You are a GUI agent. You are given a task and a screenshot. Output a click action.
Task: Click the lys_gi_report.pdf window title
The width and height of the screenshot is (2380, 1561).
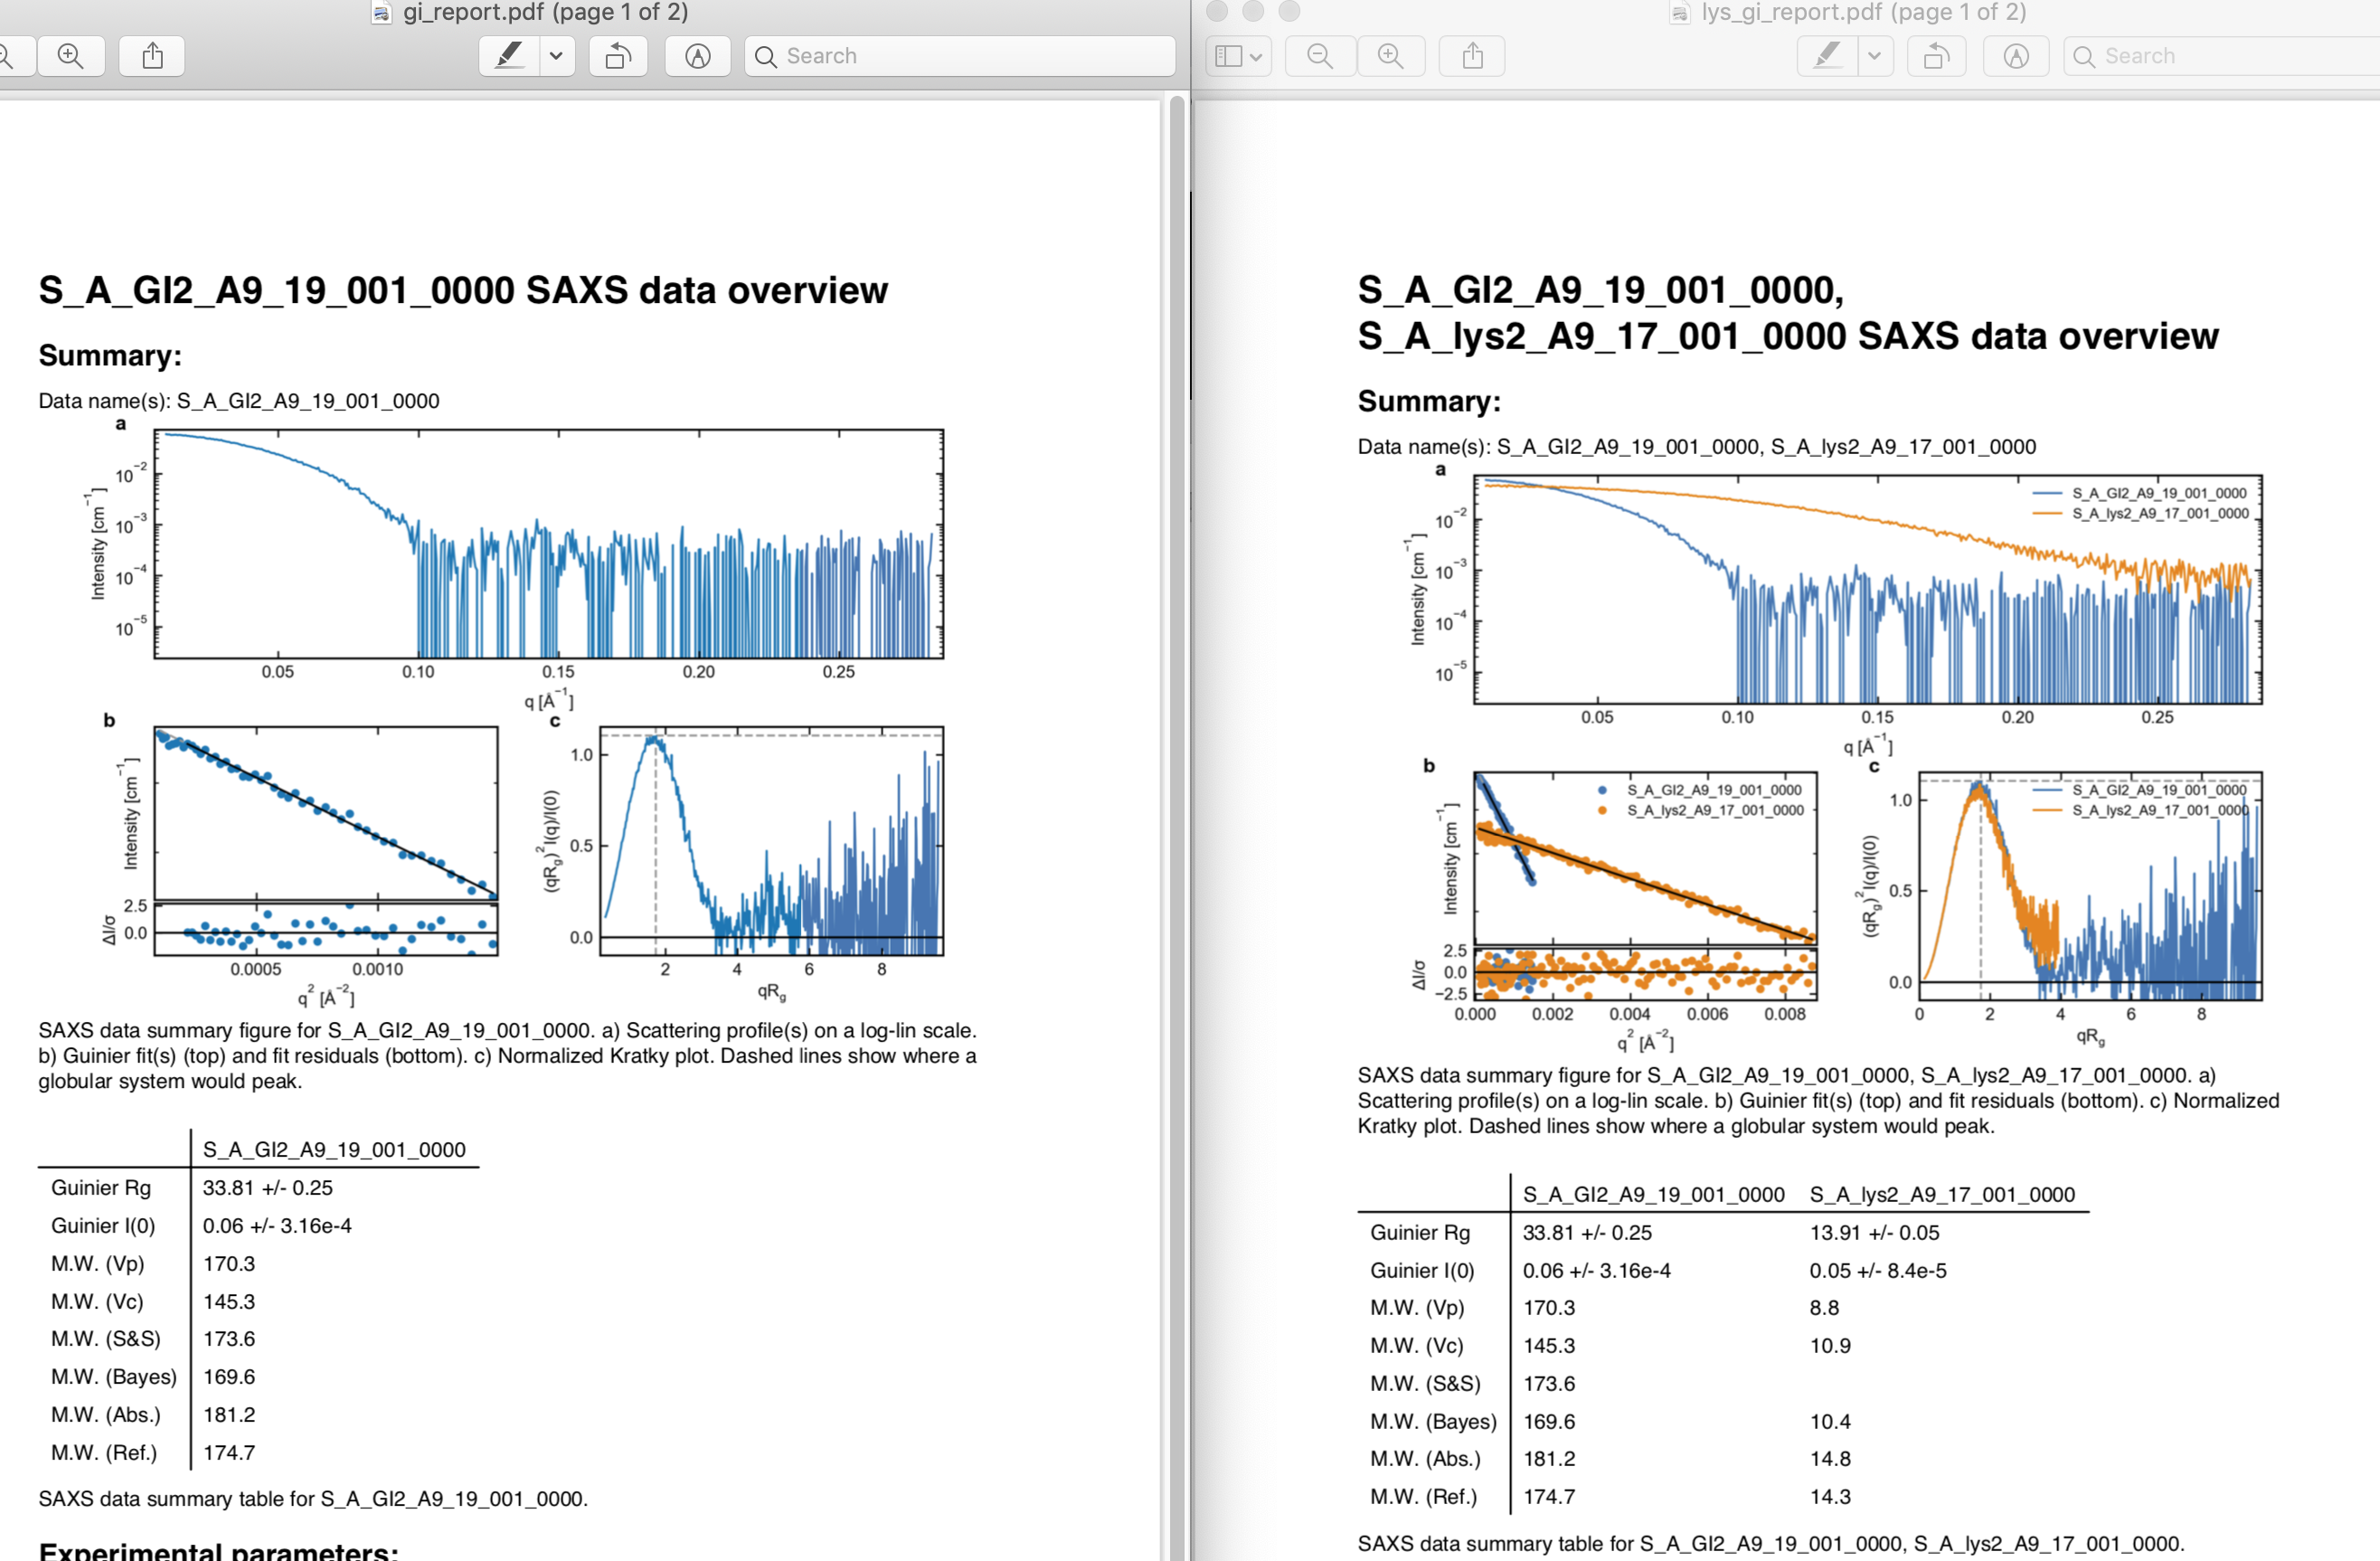pos(1863,12)
